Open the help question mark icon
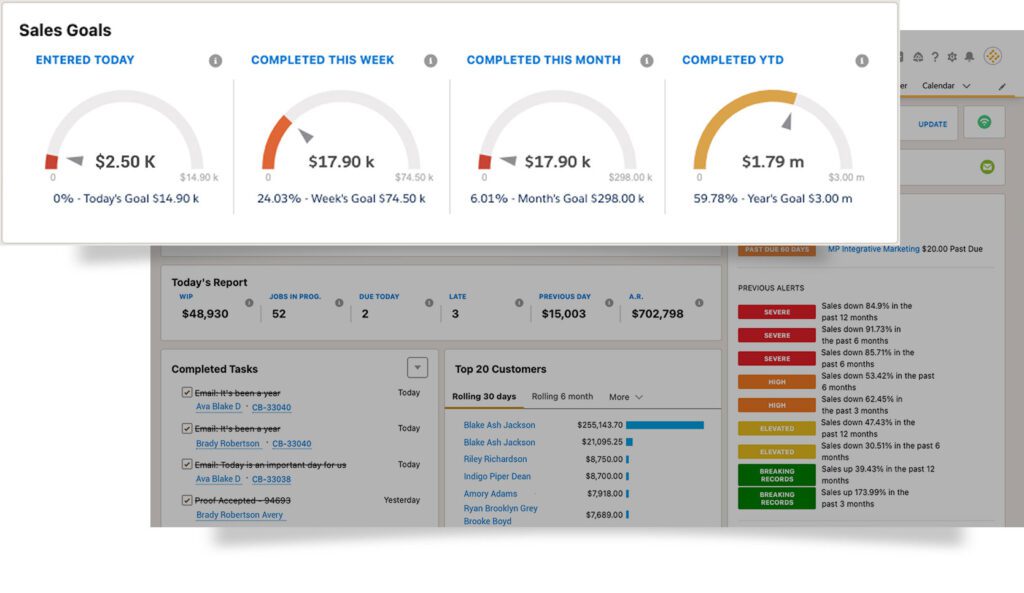The width and height of the screenshot is (1024, 593). (935, 56)
